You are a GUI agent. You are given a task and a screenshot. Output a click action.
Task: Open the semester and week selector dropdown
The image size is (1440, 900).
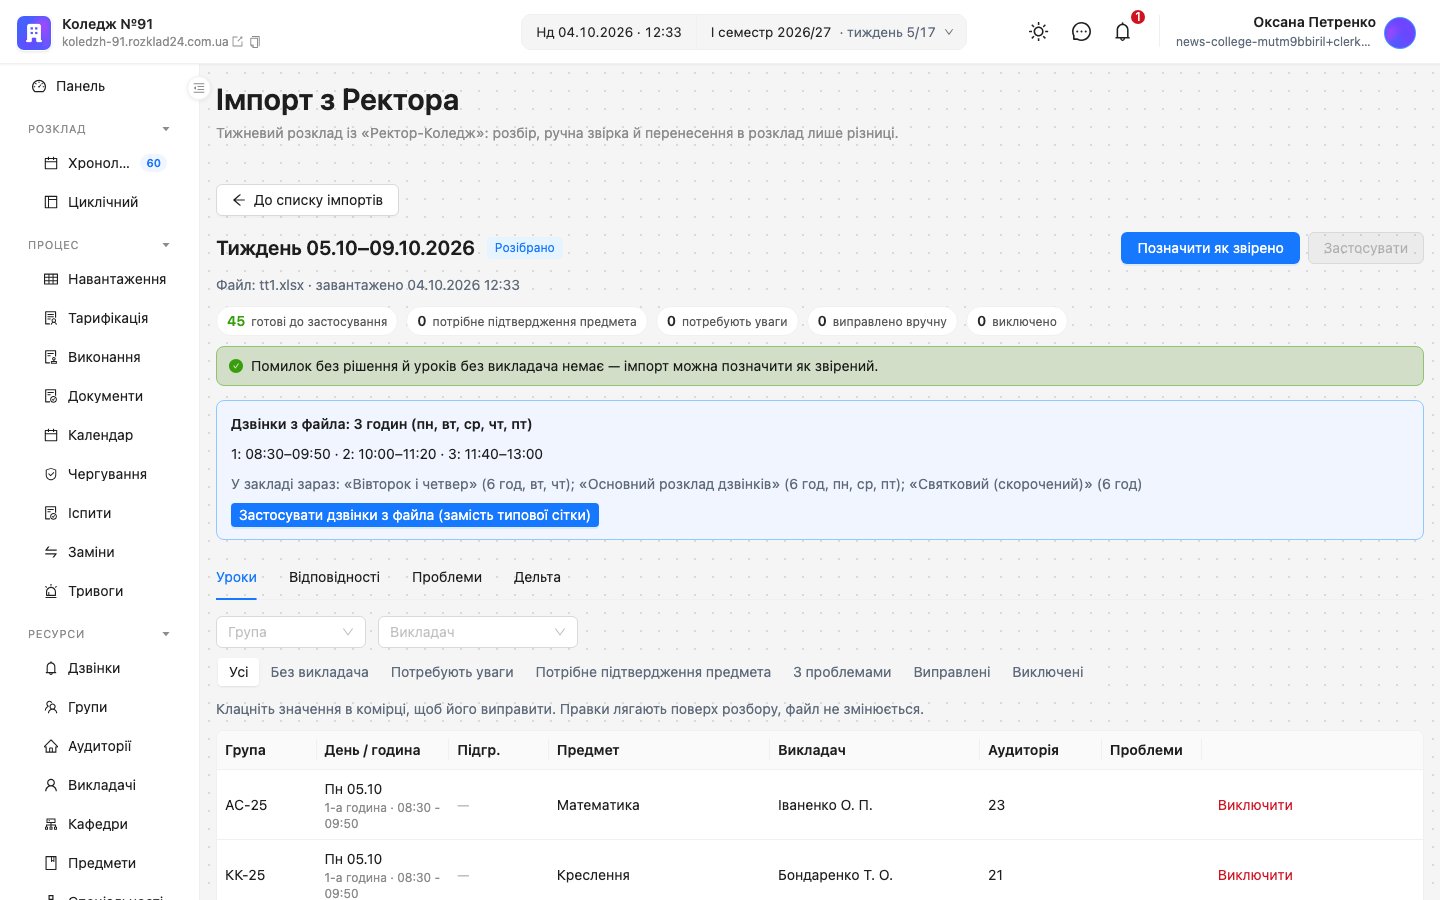click(832, 32)
